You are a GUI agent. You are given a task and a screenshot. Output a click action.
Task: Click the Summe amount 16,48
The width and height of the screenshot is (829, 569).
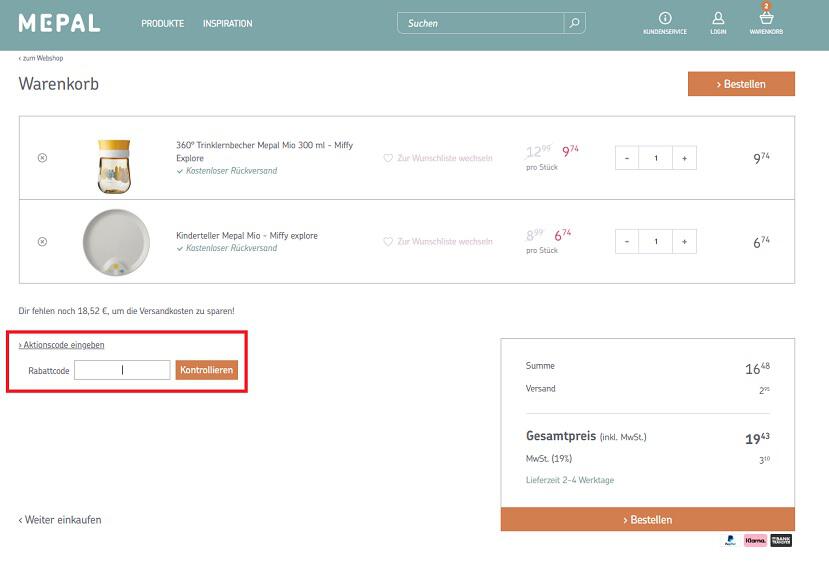click(x=757, y=368)
